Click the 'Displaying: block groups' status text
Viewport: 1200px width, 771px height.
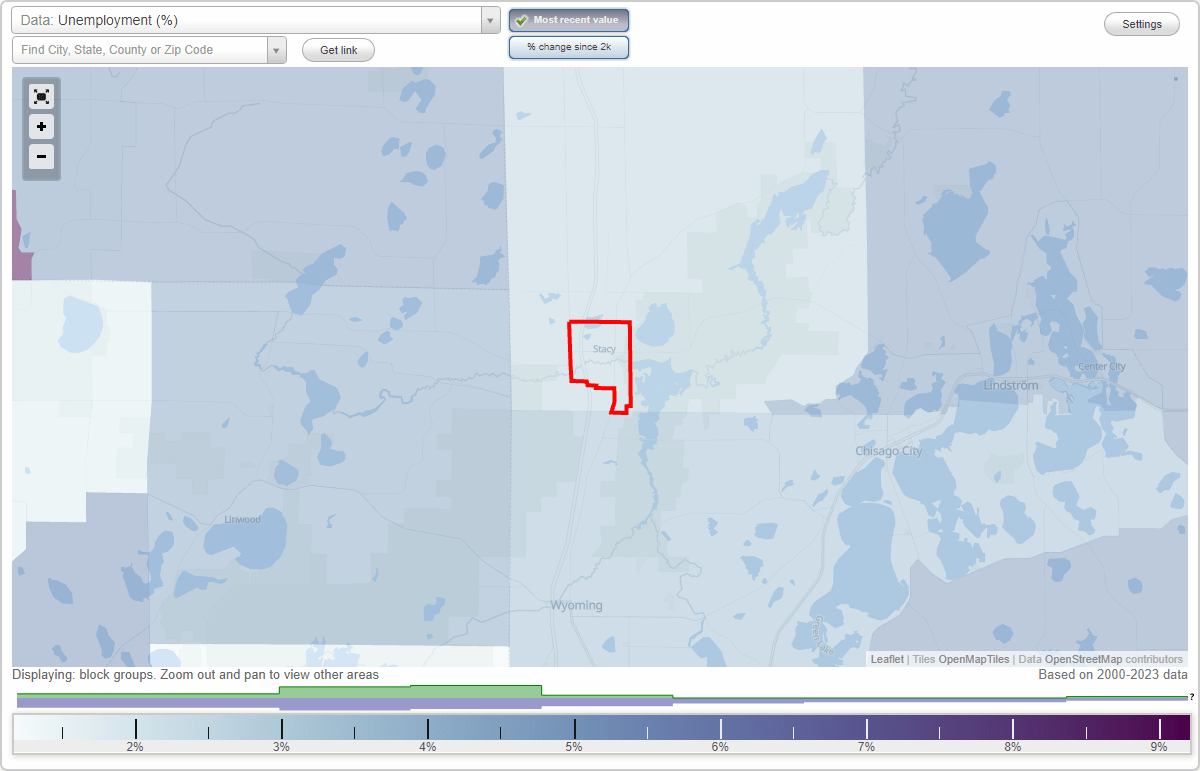[196, 675]
